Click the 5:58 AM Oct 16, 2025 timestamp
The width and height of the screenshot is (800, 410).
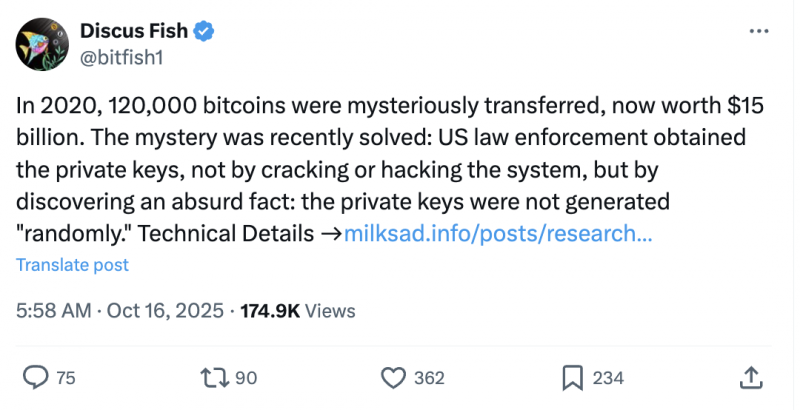(x=120, y=311)
